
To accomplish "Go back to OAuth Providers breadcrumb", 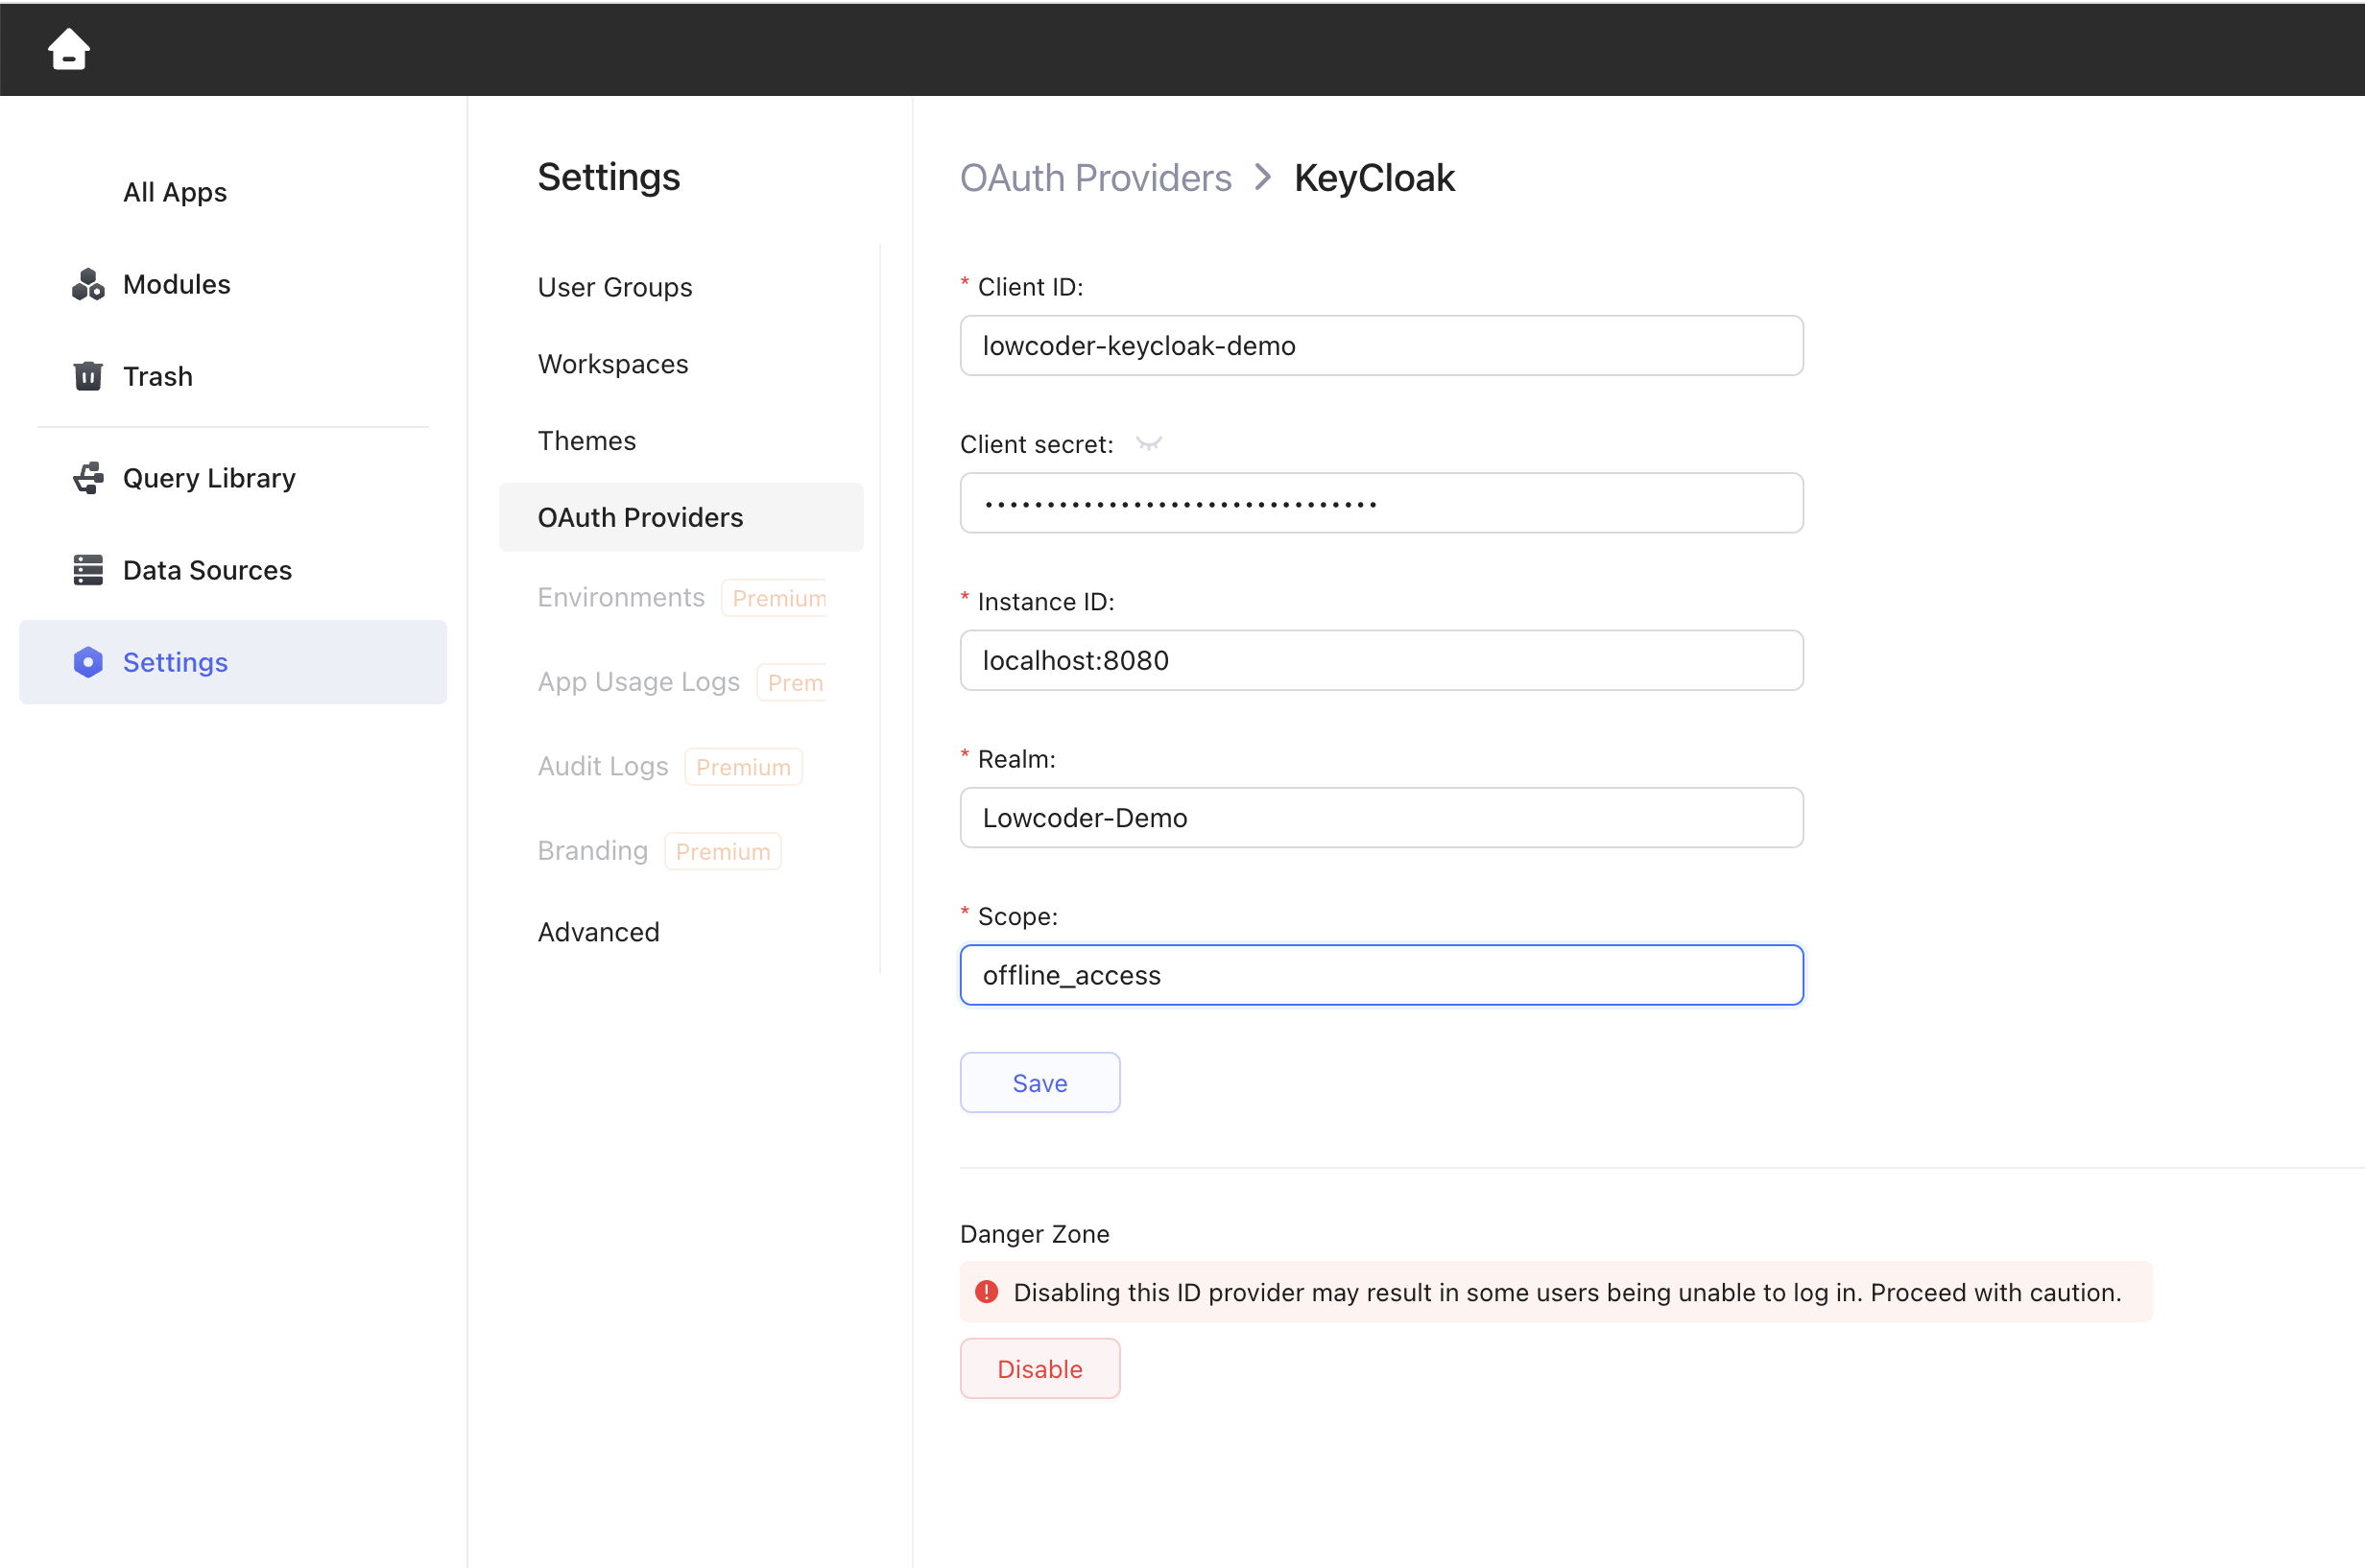I will click(1095, 178).
